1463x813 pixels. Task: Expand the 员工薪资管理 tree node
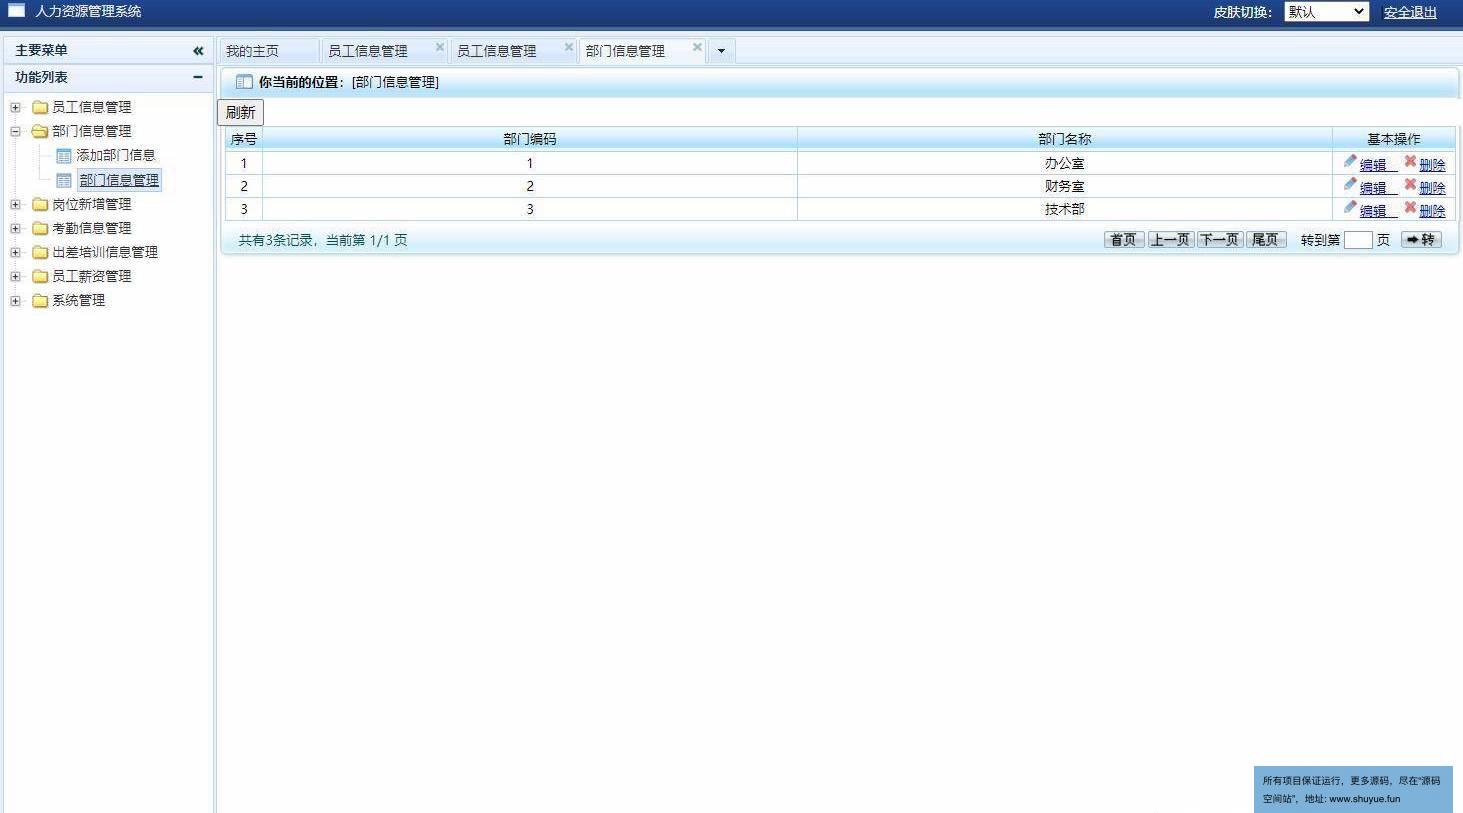(x=15, y=276)
